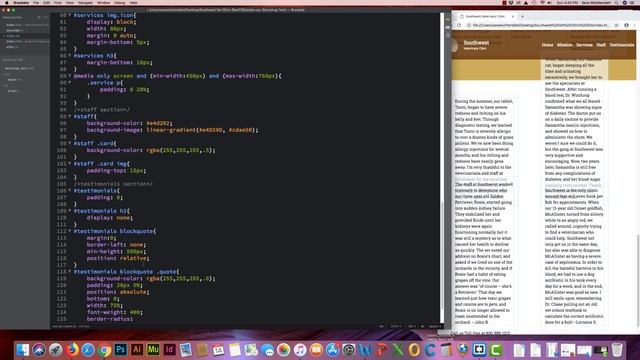Open a new Chrome tab

pyautogui.click(x=522, y=16)
